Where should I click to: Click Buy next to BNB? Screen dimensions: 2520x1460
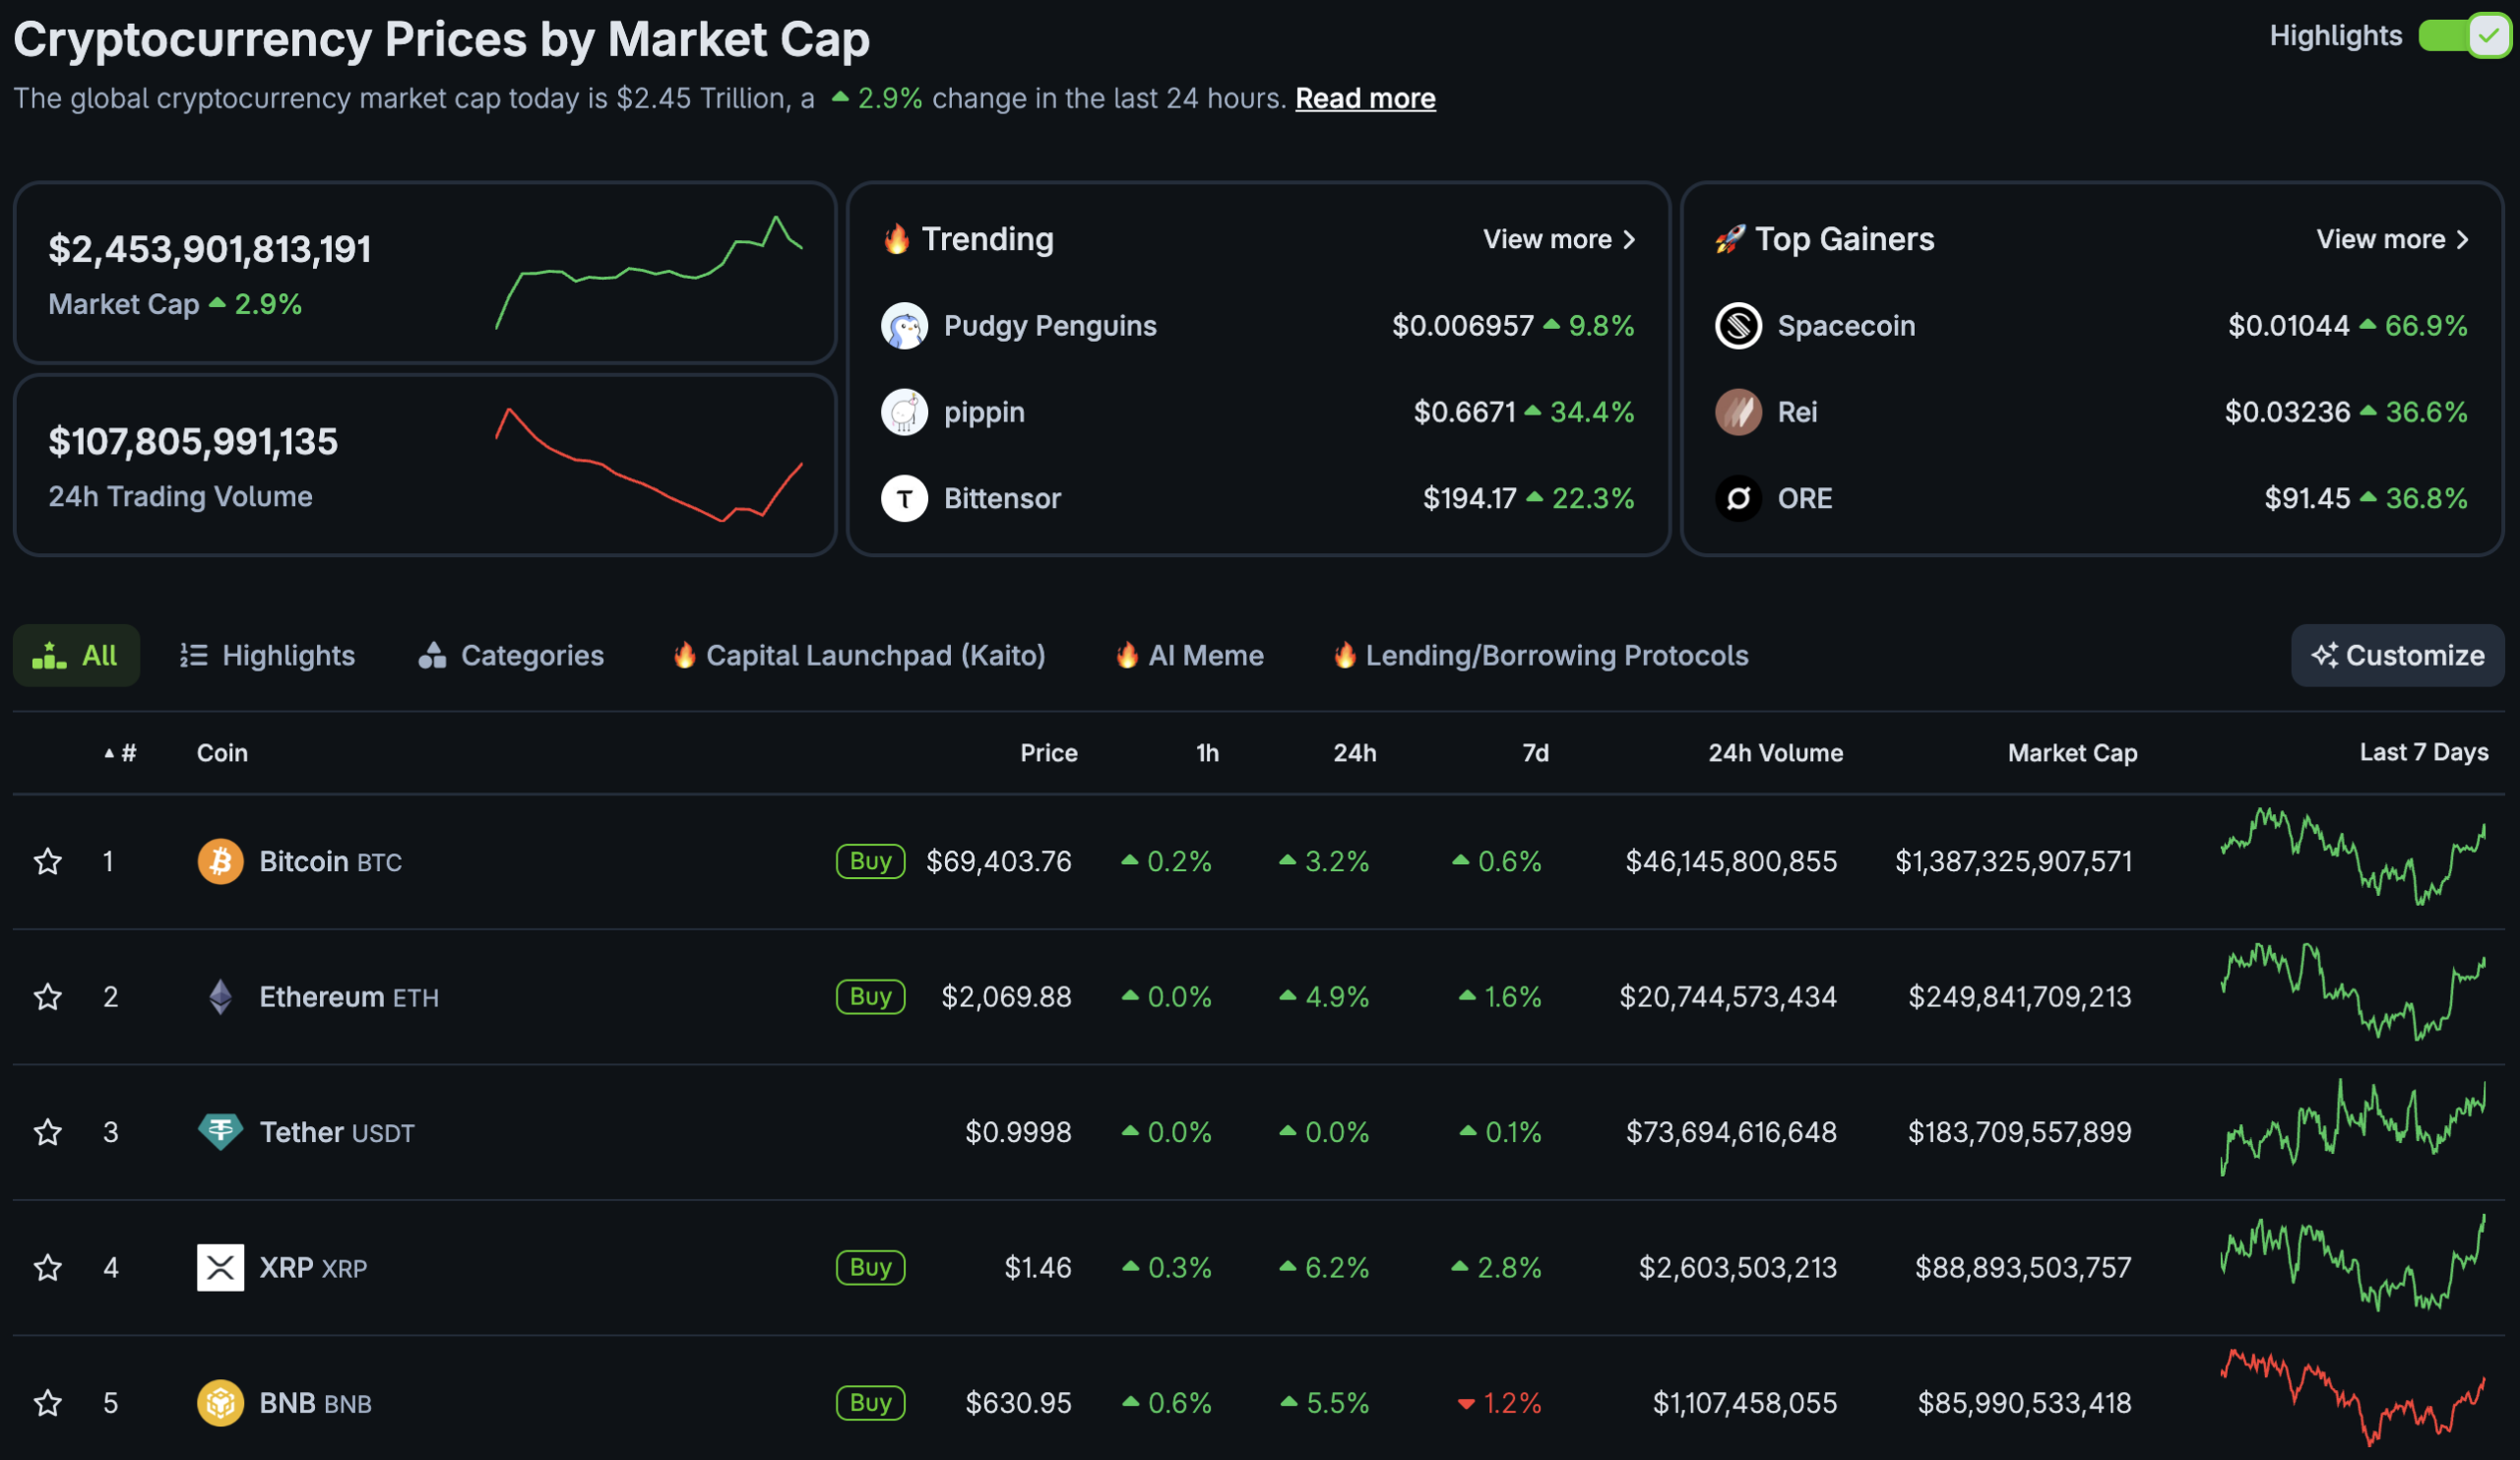(x=870, y=1403)
